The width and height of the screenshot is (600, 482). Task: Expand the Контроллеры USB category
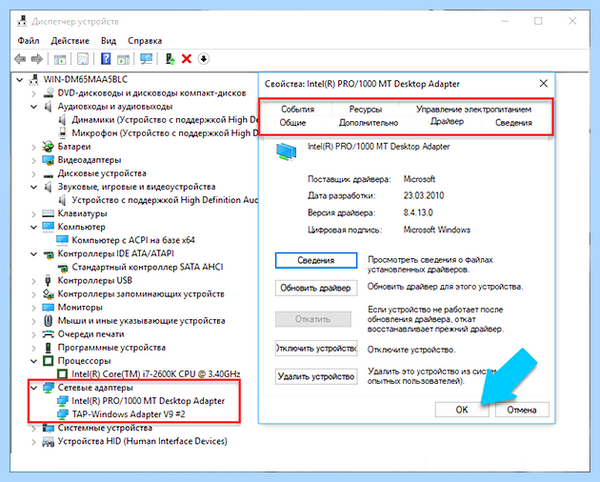tap(34, 281)
